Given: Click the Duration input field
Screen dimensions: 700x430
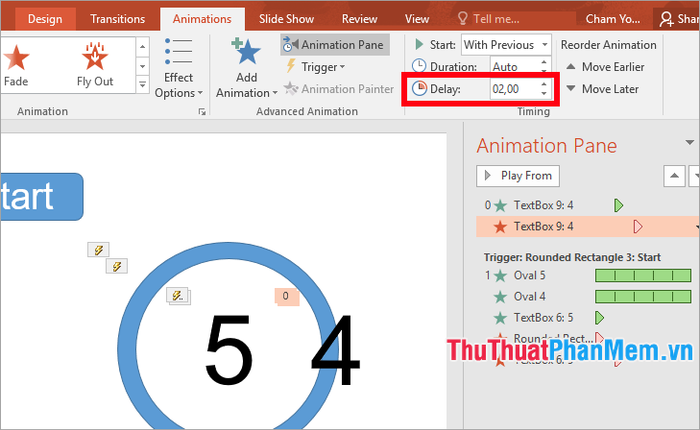Looking at the screenshot, I should pyautogui.click(x=514, y=67).
